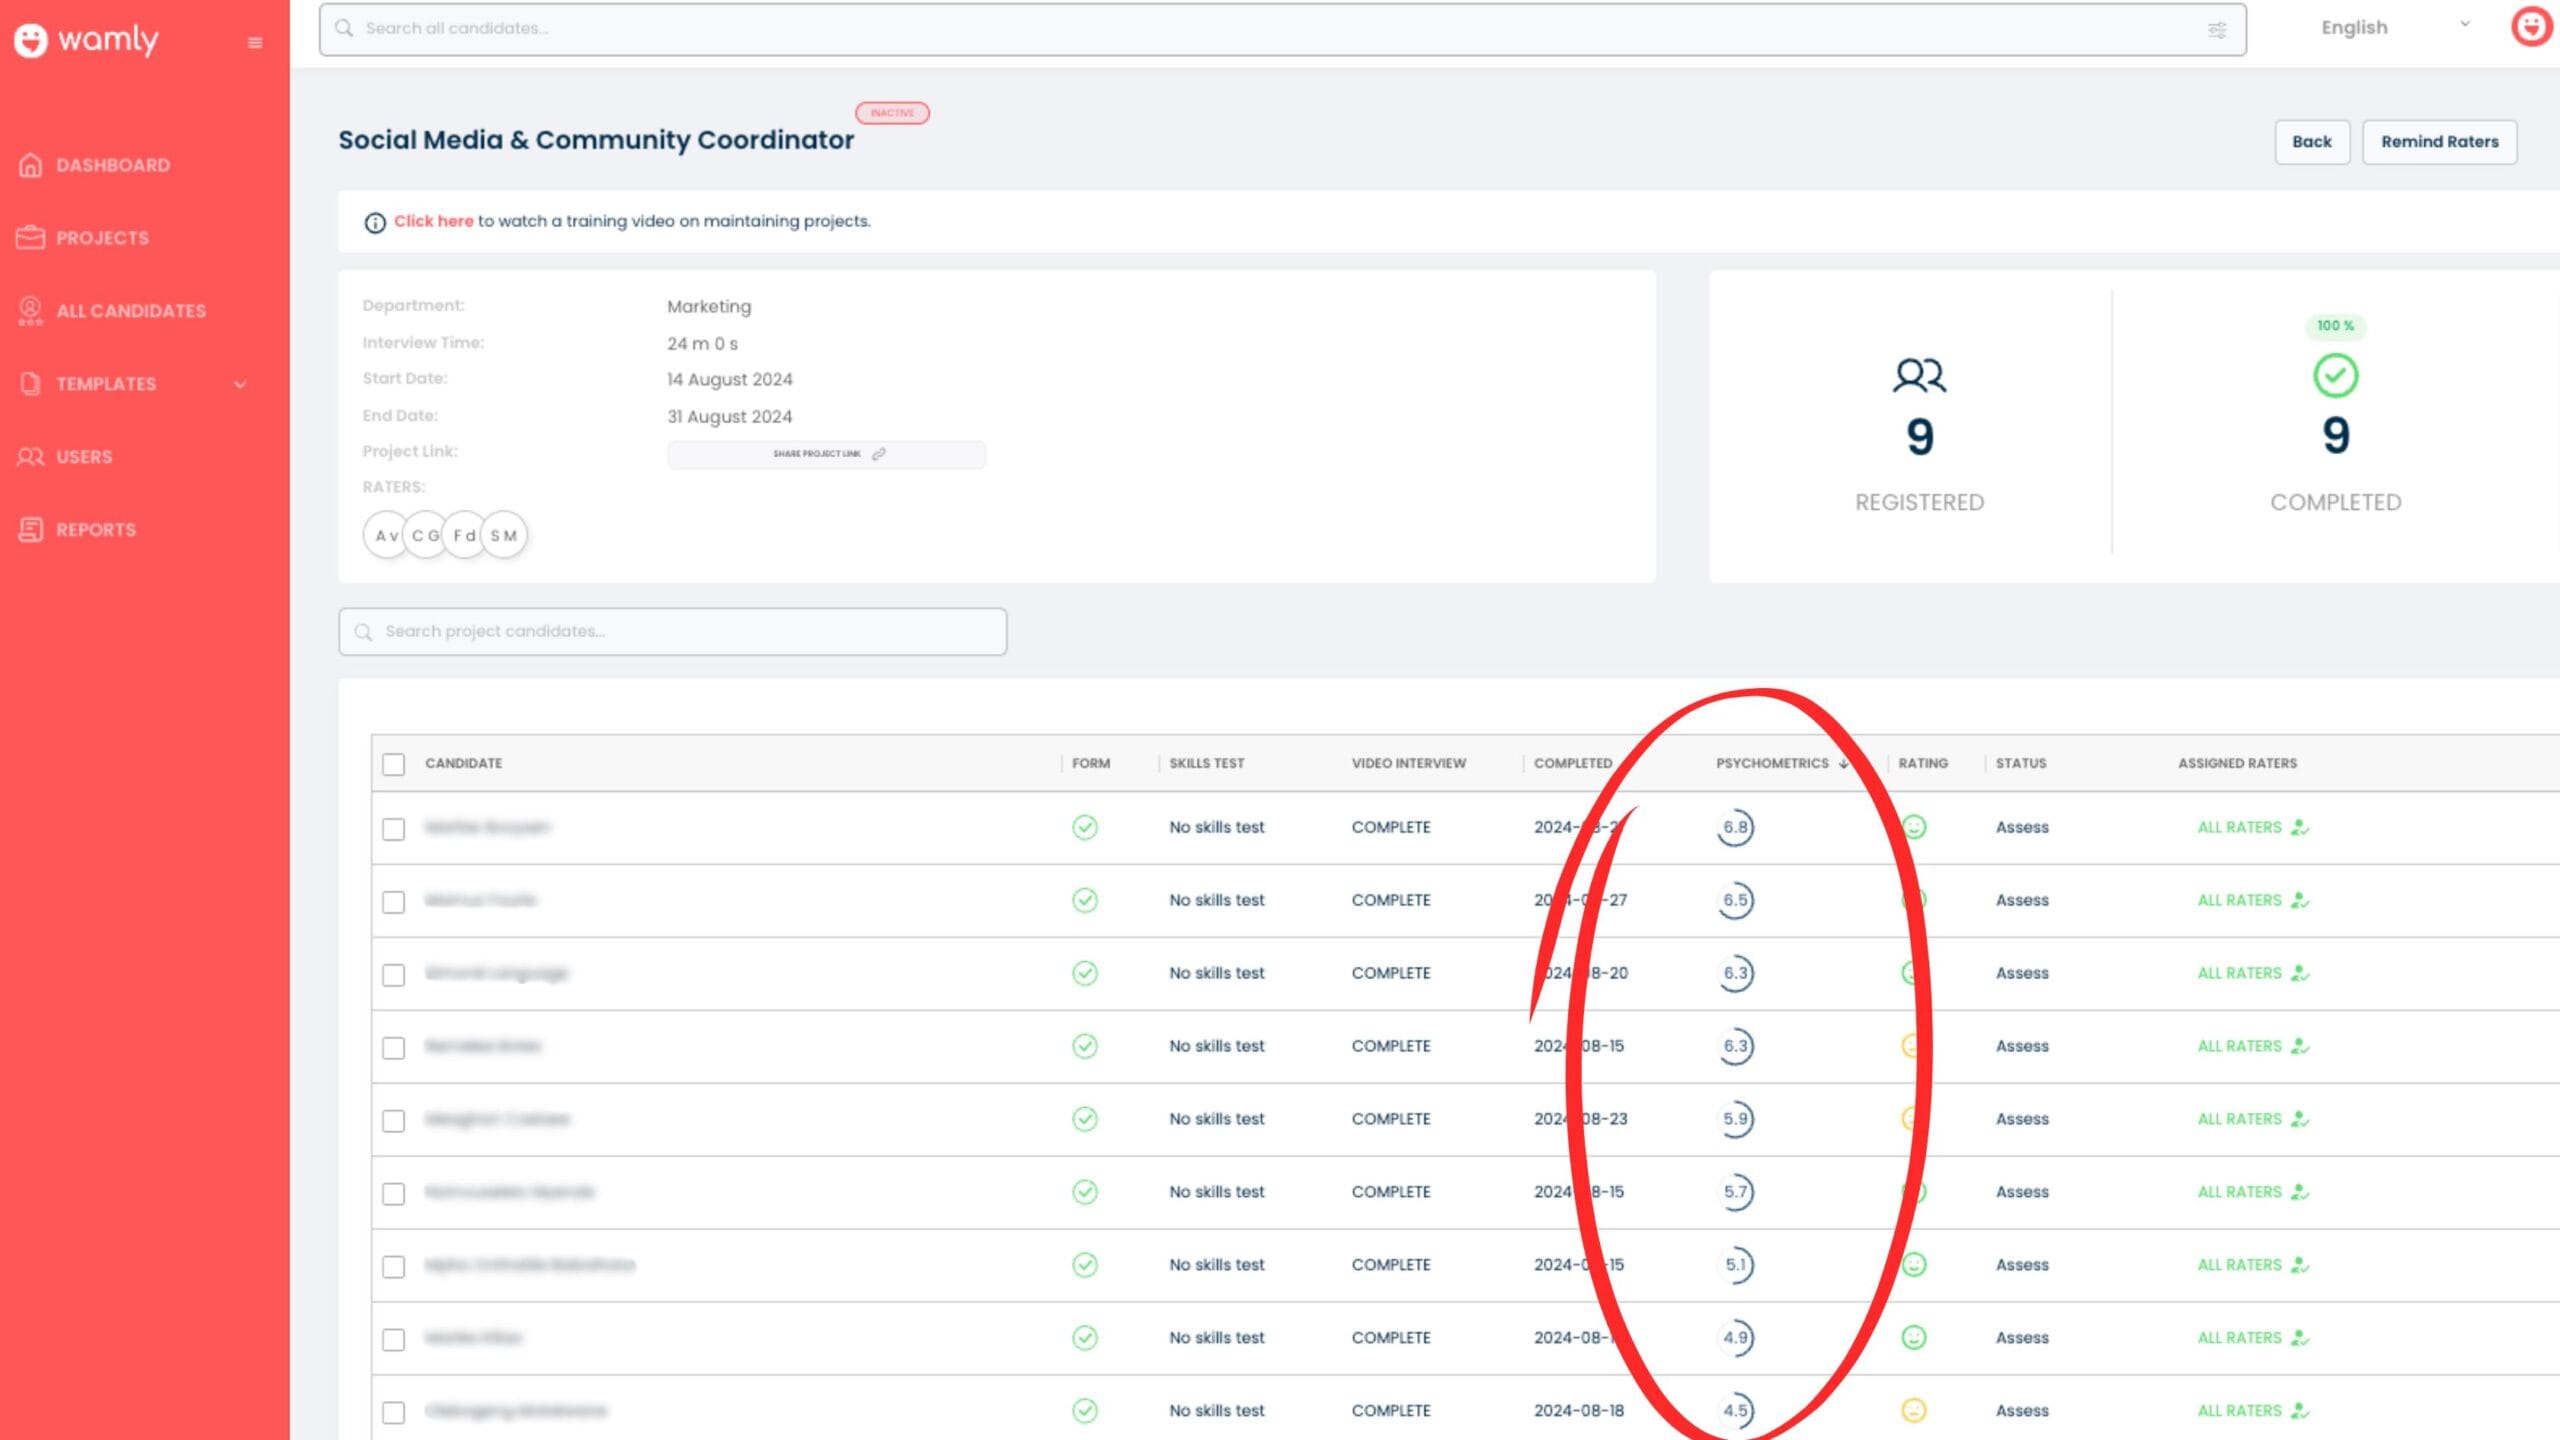Open search filter settings icon
Image resolution: width=2560 pixels, height=1440 pixels.
coord(2217,29)
